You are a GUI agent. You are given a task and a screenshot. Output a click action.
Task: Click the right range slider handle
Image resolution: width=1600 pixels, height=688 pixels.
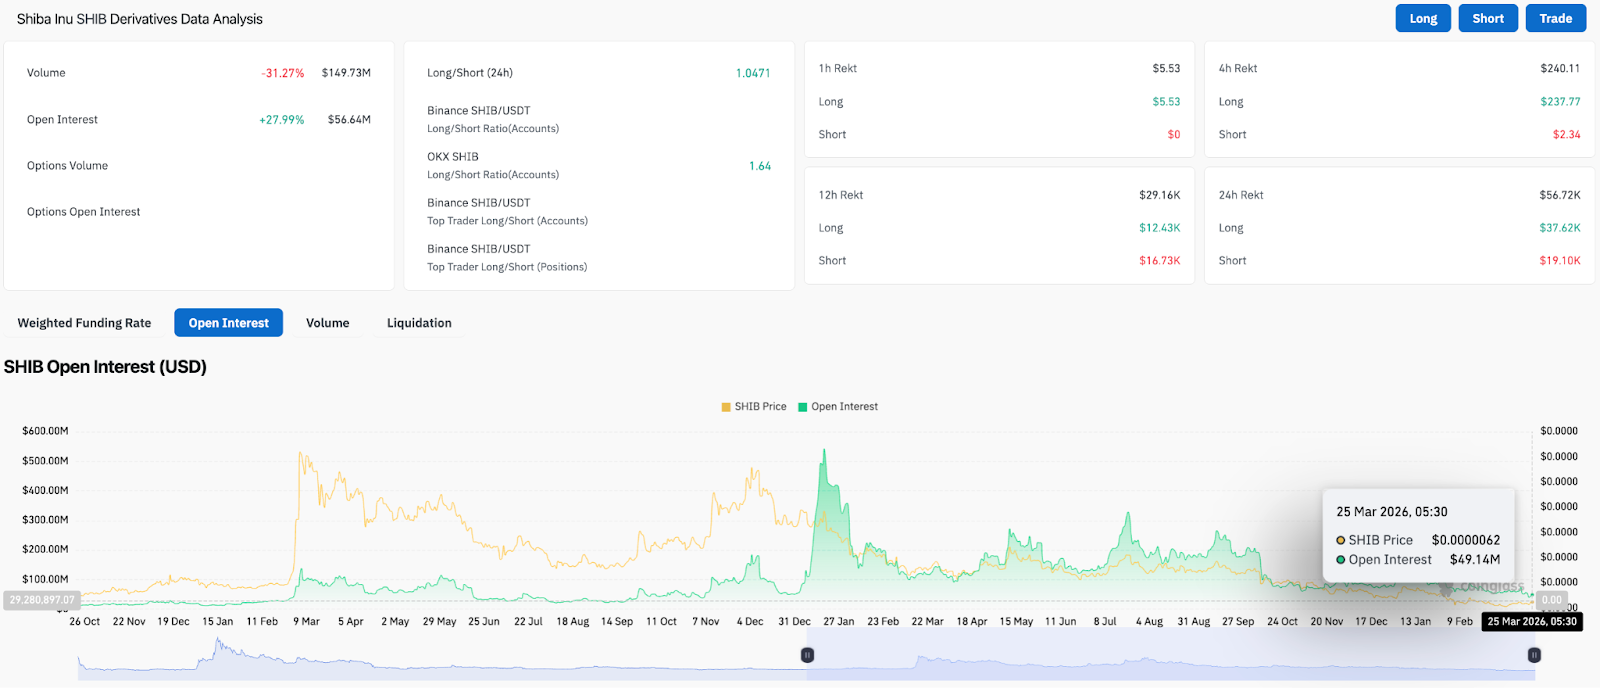click(x=1534, y=655)
